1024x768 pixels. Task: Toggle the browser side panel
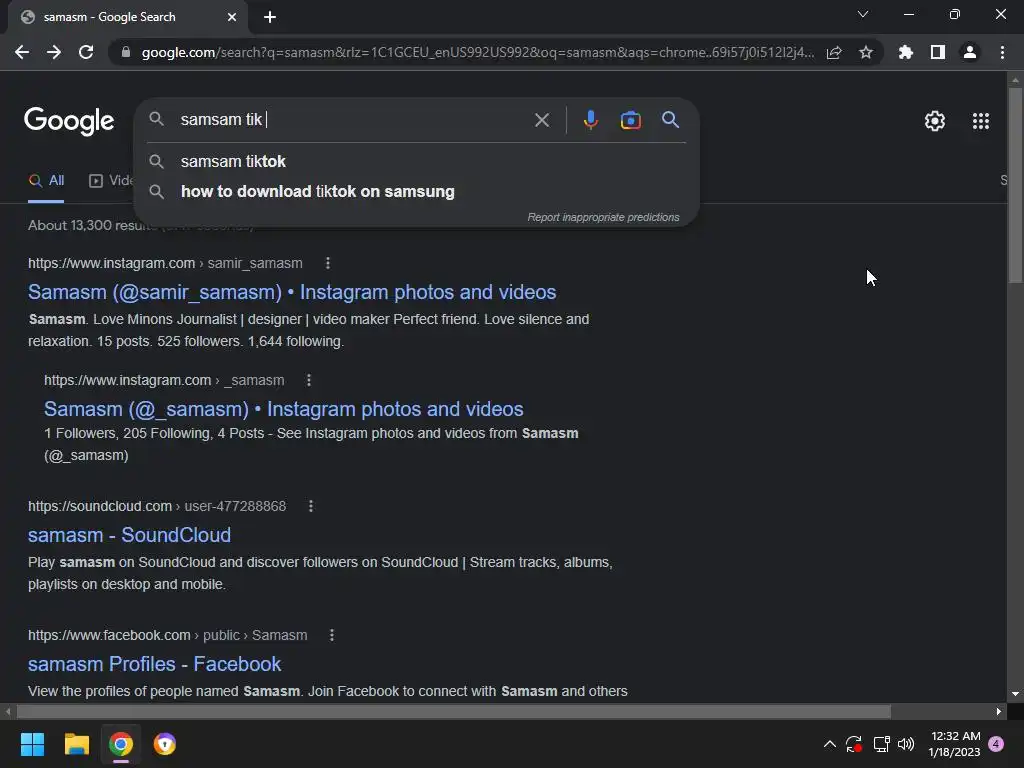pyautogui.click(x=938, y=52)
